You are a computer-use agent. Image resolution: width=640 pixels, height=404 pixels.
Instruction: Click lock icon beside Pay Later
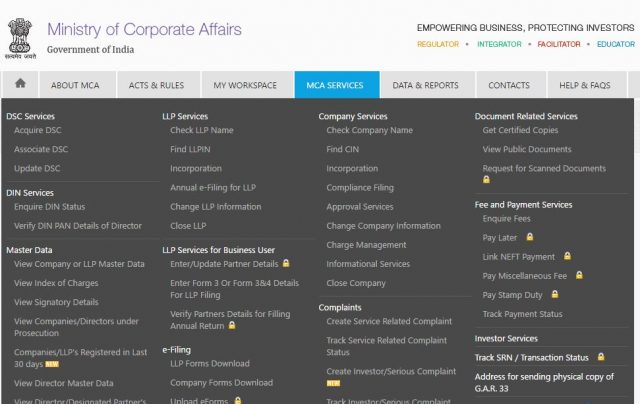pyautogui.click(x=530, y=237)
